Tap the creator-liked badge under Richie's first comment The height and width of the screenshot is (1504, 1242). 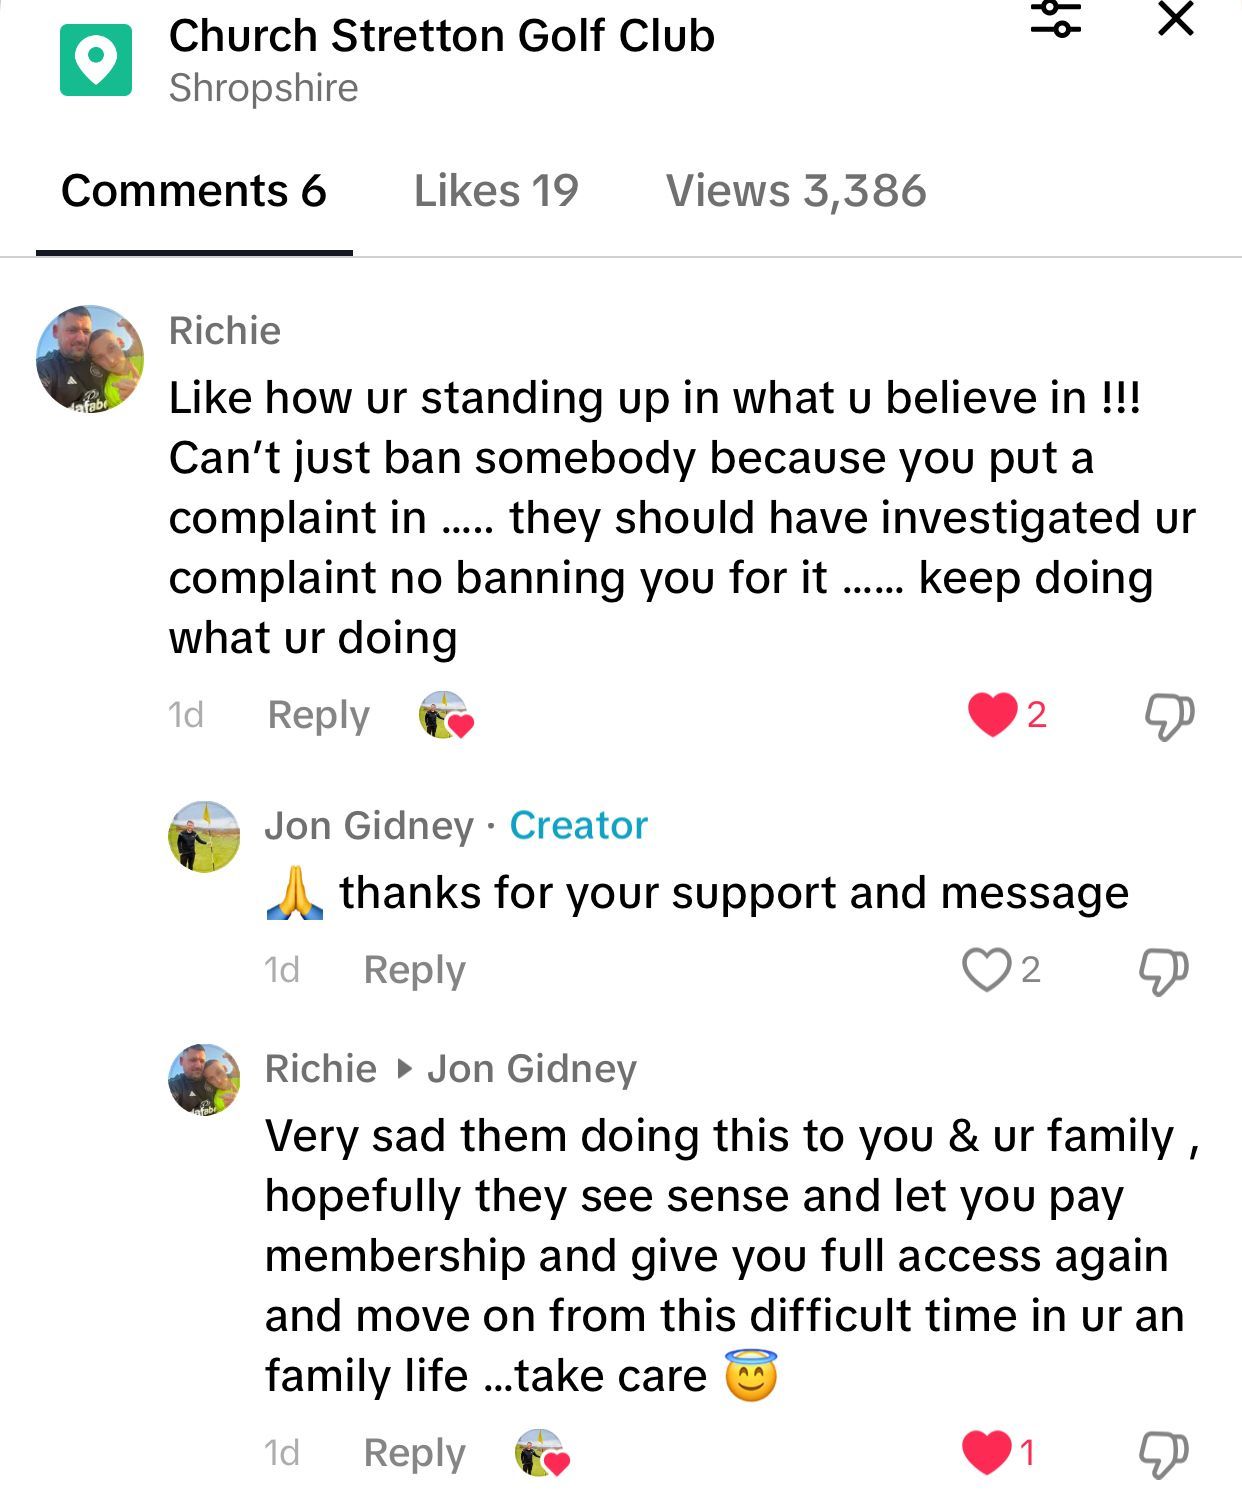[445, 715]
